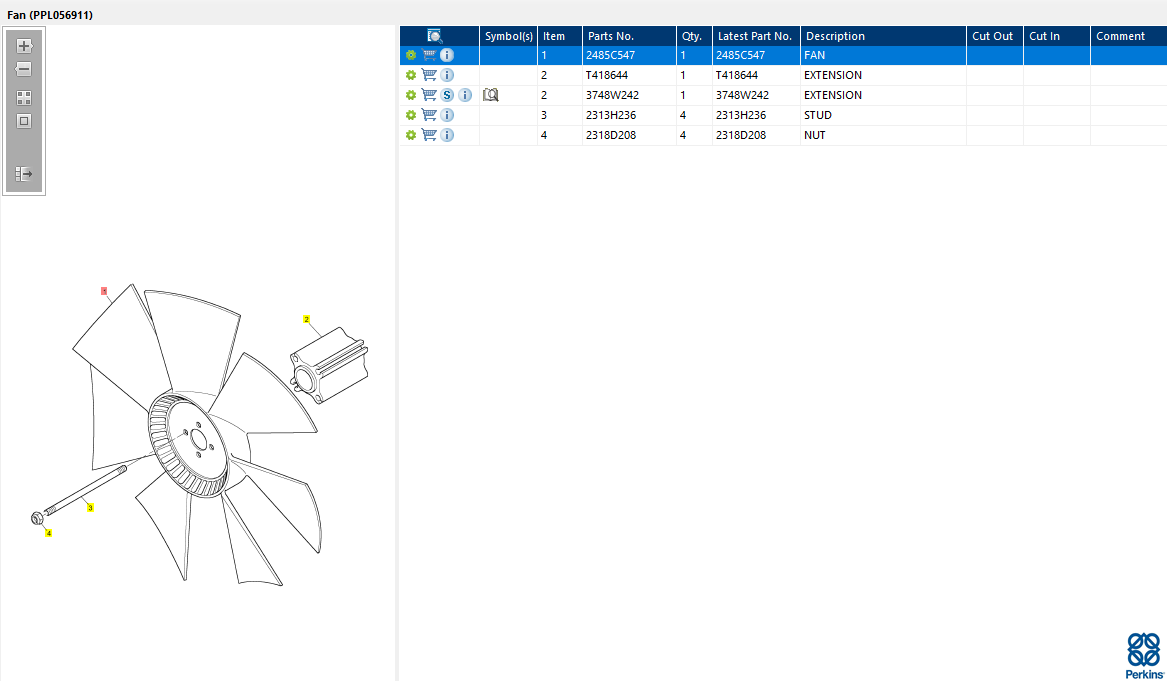
Task: Click the book-magnifier symbol for 3748W242
Action: coord(490,95)
